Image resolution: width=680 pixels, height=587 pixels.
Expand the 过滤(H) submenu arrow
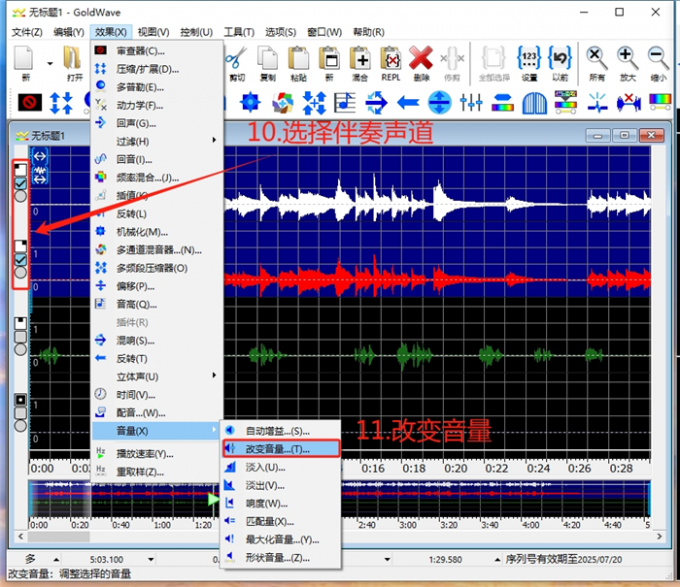point(214,140)
